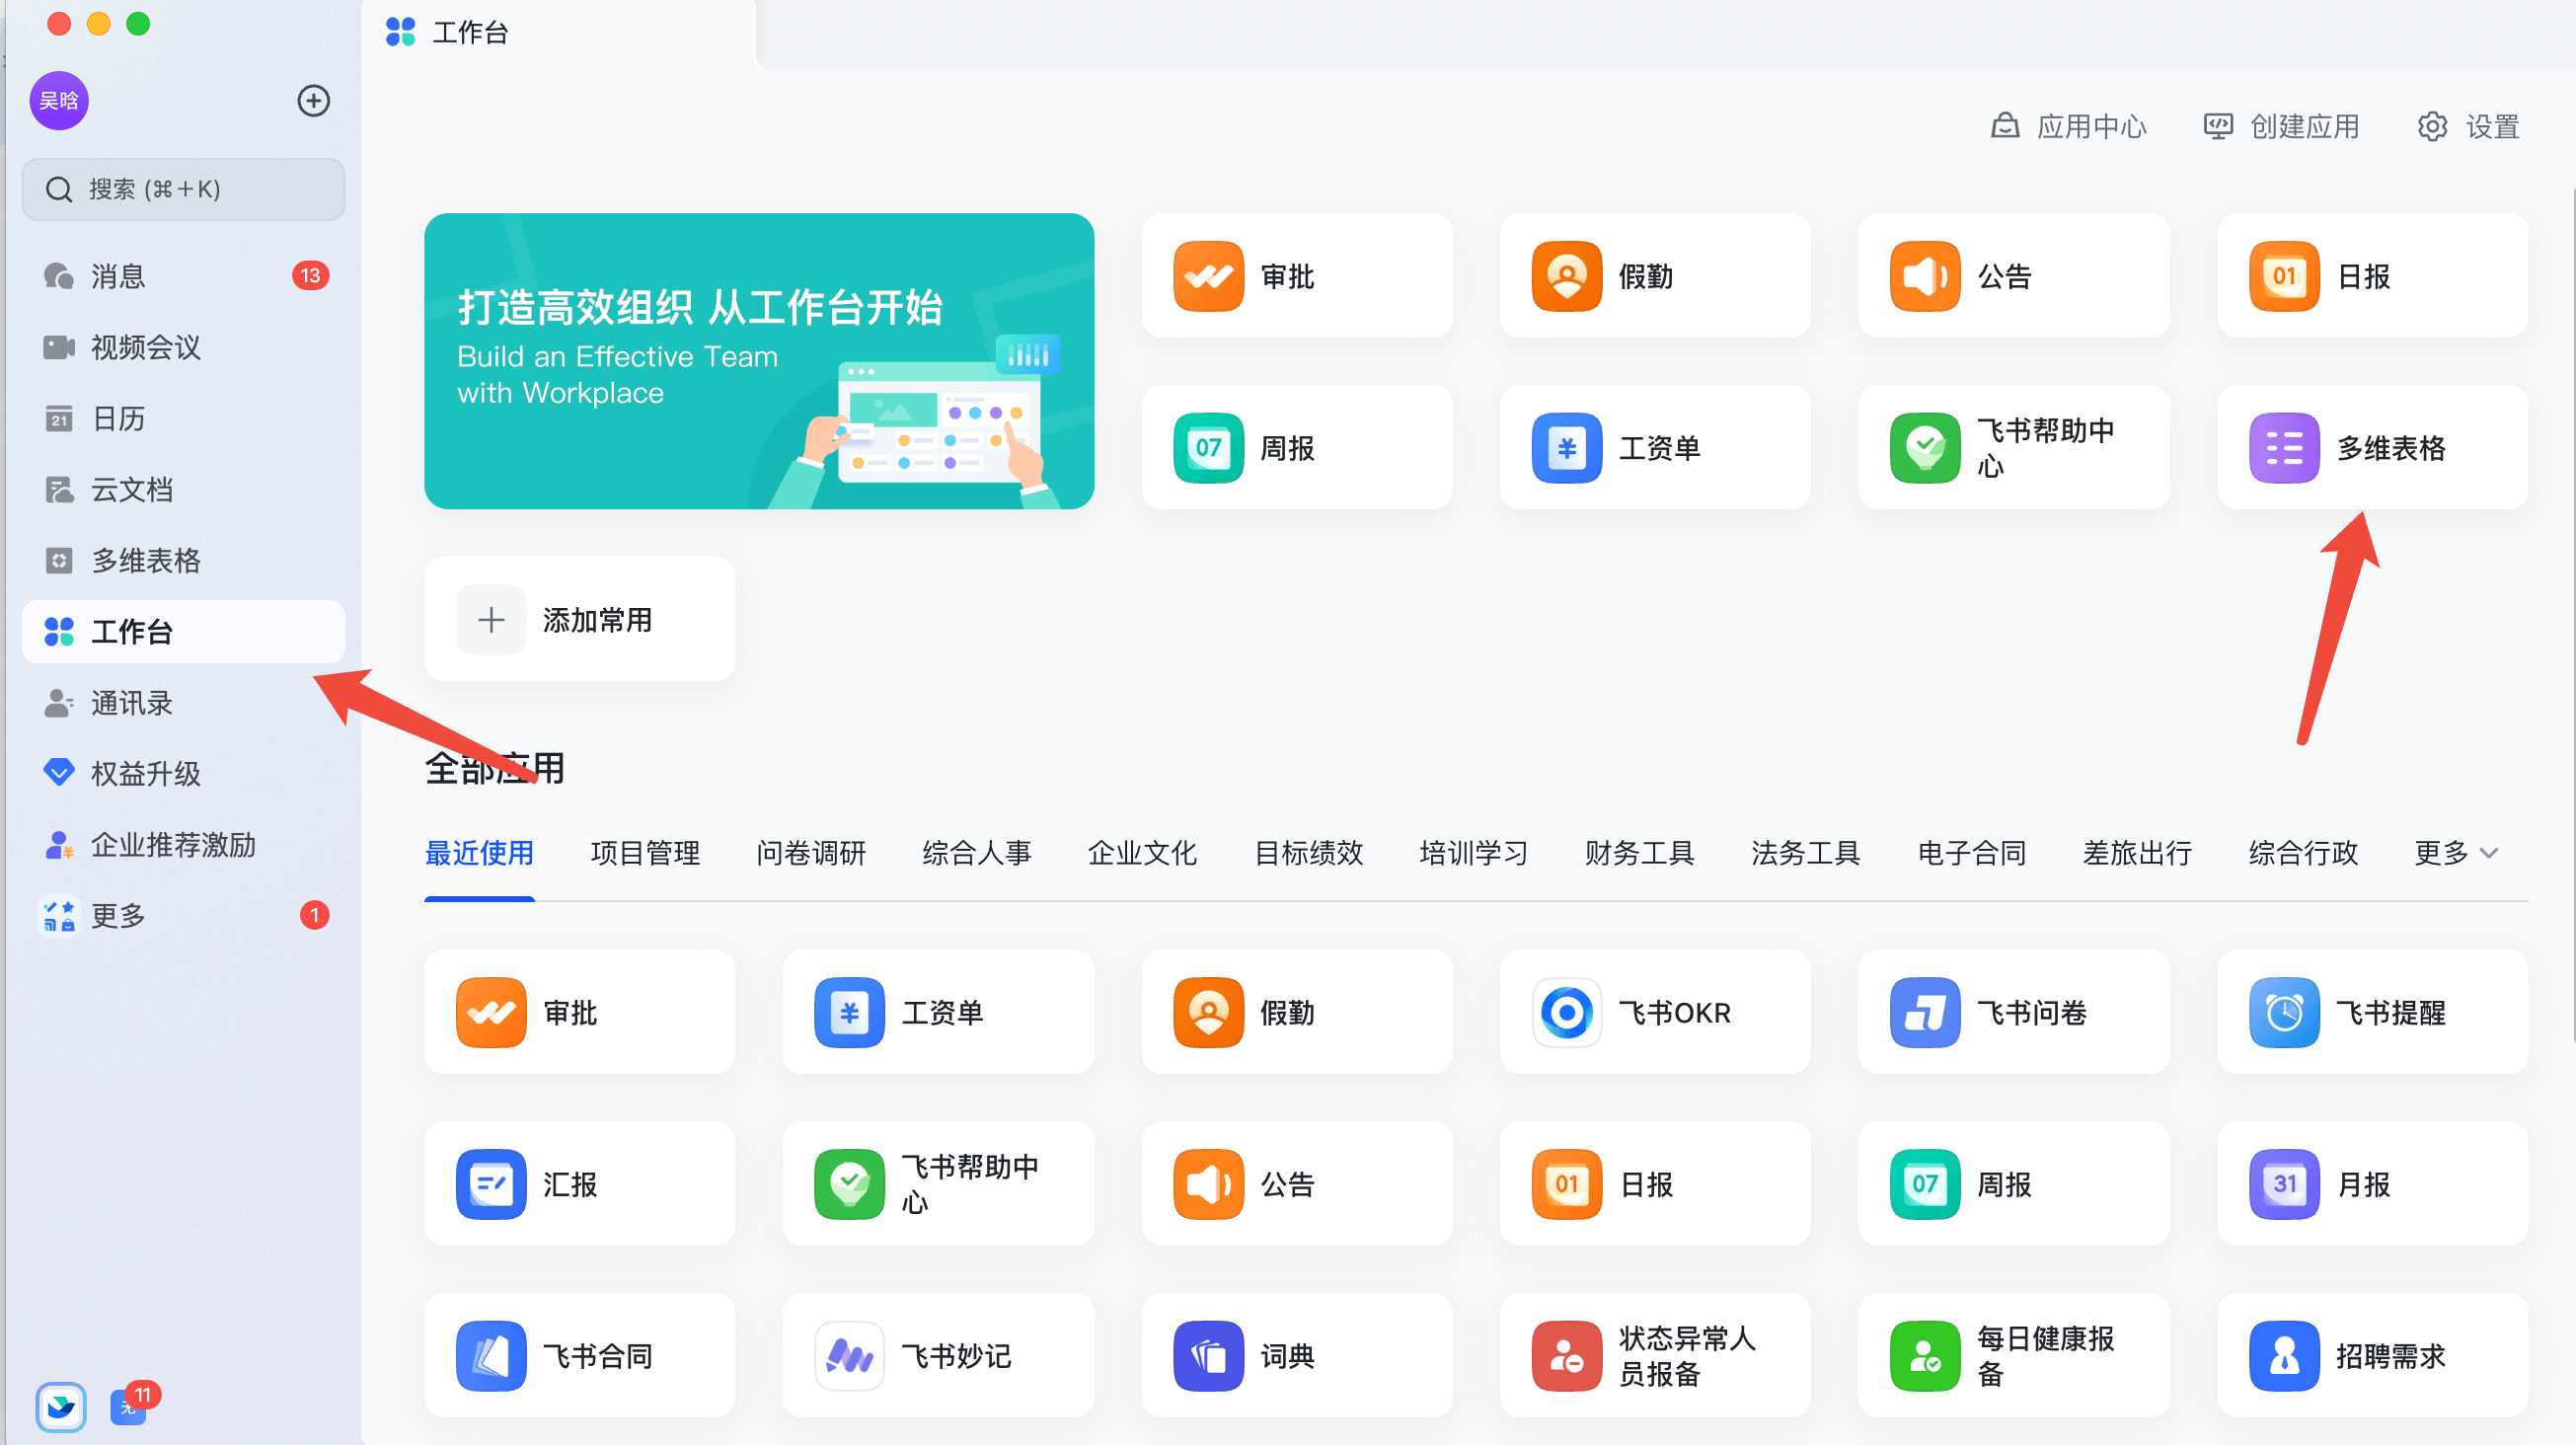Viewport: 2576px width, 1445px height.
Task: Open the 飞书合同 app
Action: [x=579, y=1356]
